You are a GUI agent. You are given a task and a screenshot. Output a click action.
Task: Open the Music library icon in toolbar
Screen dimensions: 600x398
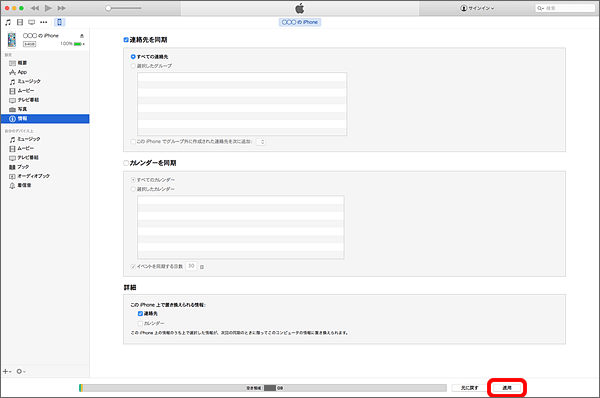tap(8, 22)
